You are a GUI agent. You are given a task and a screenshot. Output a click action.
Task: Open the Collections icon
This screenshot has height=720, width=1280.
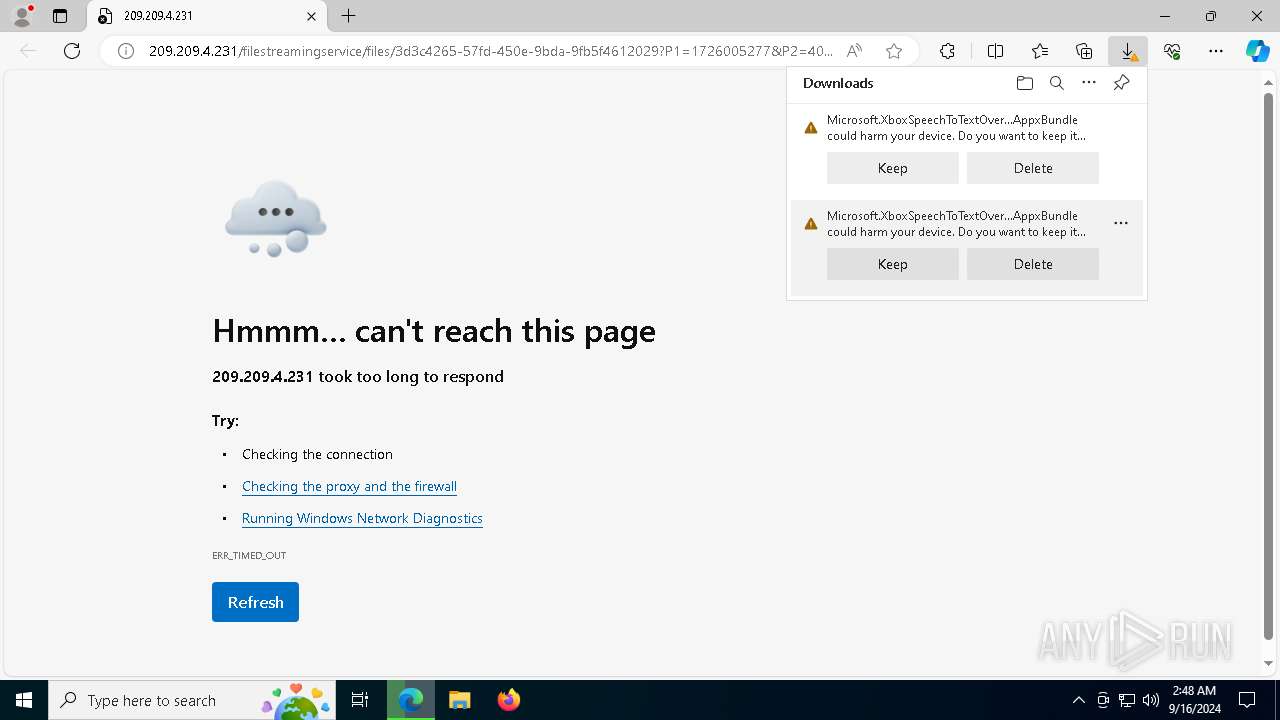coord(1084,51)
